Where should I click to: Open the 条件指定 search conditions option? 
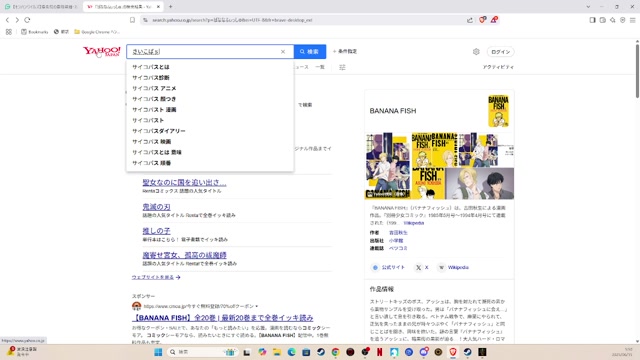[345, 51]
